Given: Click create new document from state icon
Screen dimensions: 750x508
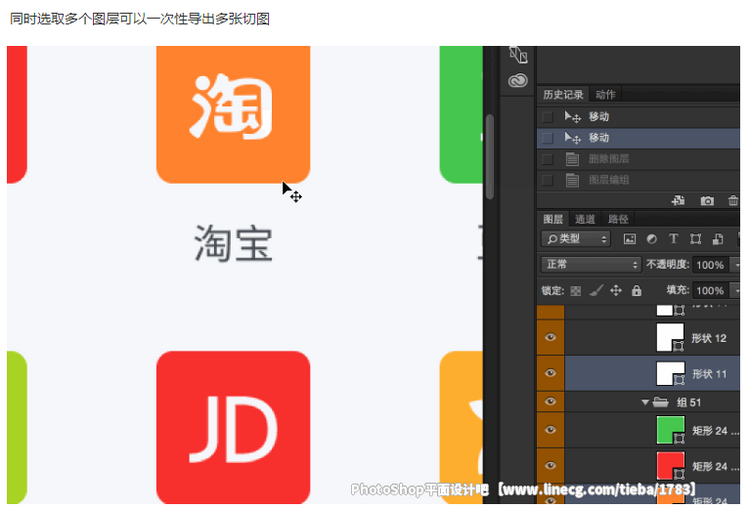Looking at the screenshot, I should click(x=678, y=200).
